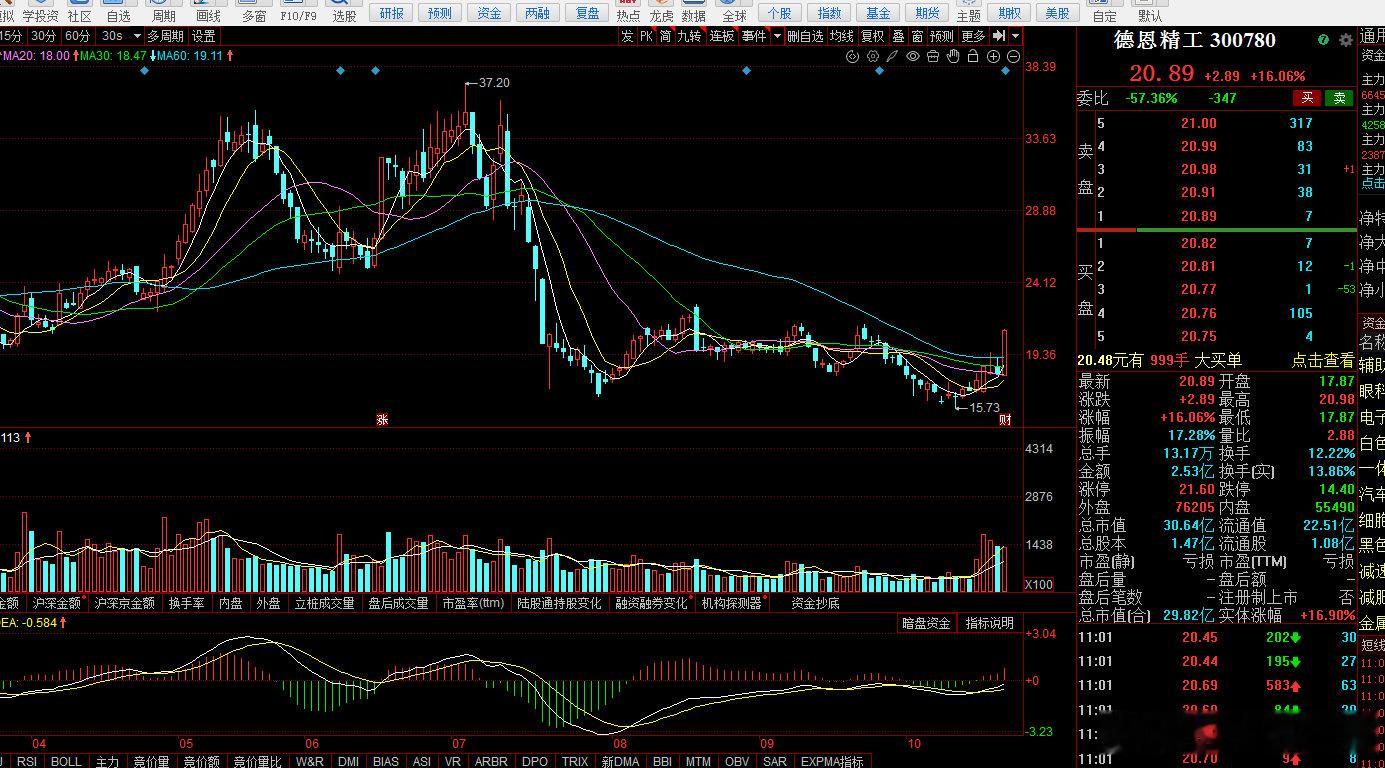Select the EXPMA指标 tab
This screenshot has width=1385, height=768.
pyautogui.click(x=832, y=761)
